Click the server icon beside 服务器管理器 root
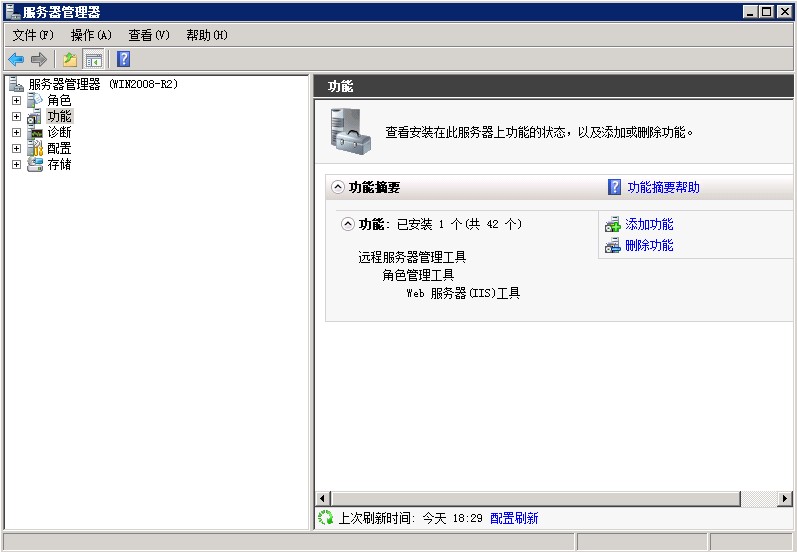The height and width of the screenshot is (552, 797). point(16,84)
